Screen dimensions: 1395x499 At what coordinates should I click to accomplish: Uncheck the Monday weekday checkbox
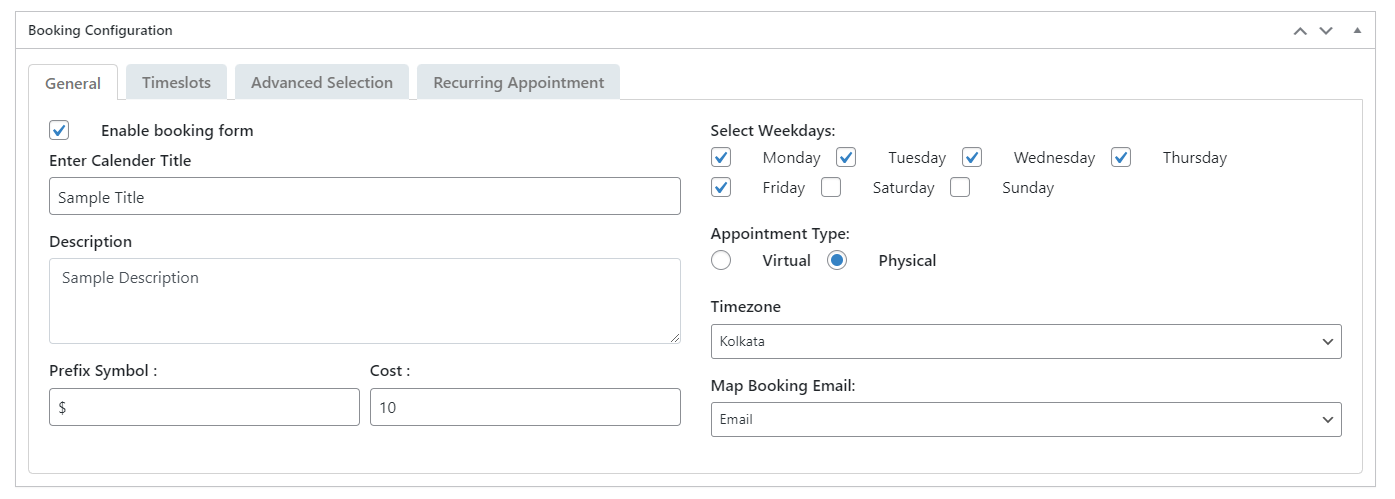click(721, 157)
